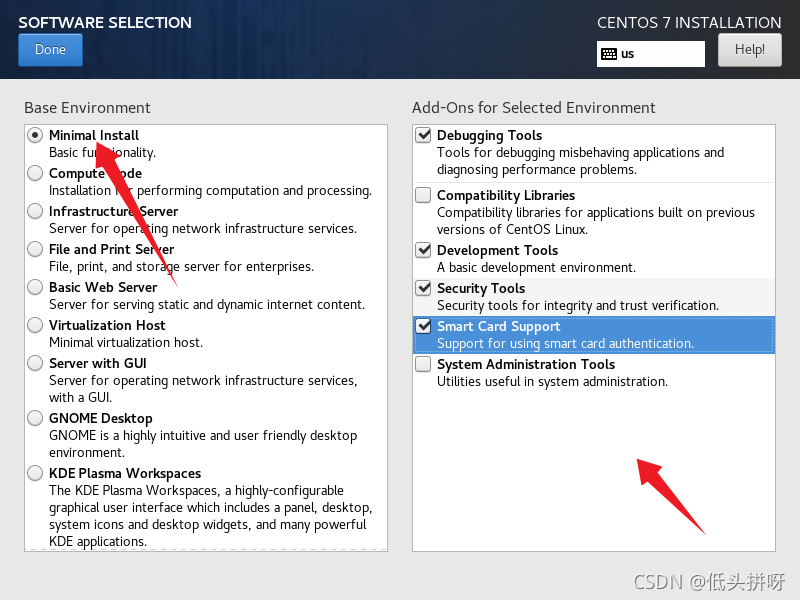Select the Minimal Install radio button
Viewport: 800px width, 600px height.
pos(35,135)
